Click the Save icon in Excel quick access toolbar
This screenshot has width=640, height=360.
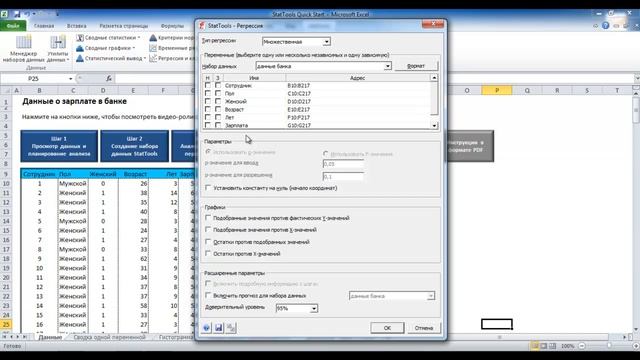(17, 14)
